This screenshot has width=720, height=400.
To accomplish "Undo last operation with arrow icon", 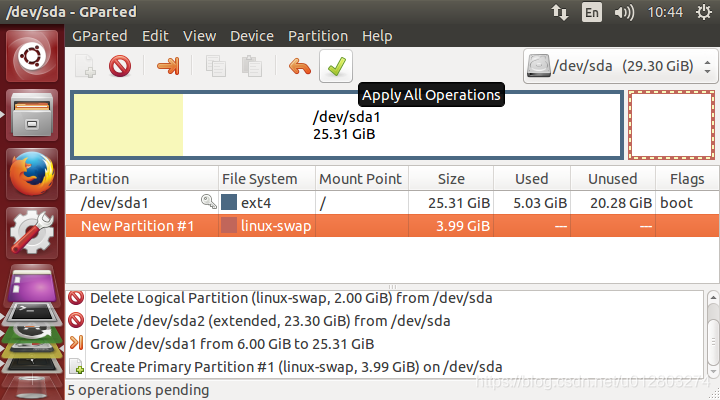I will 300,66.
